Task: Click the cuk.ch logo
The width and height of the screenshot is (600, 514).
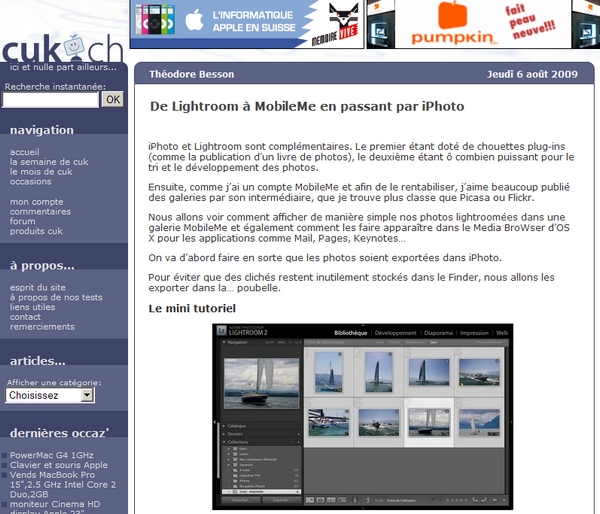Action: point(62,49)
